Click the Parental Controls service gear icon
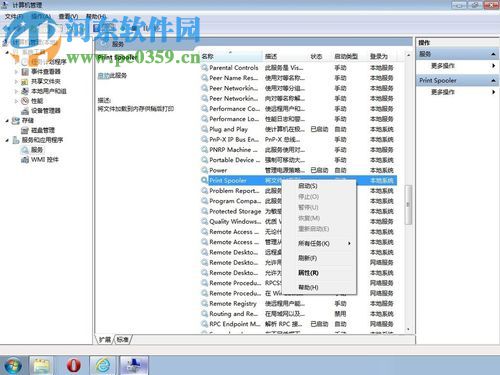This screenshot has width=500, height=375. click(x=204, y=68)
